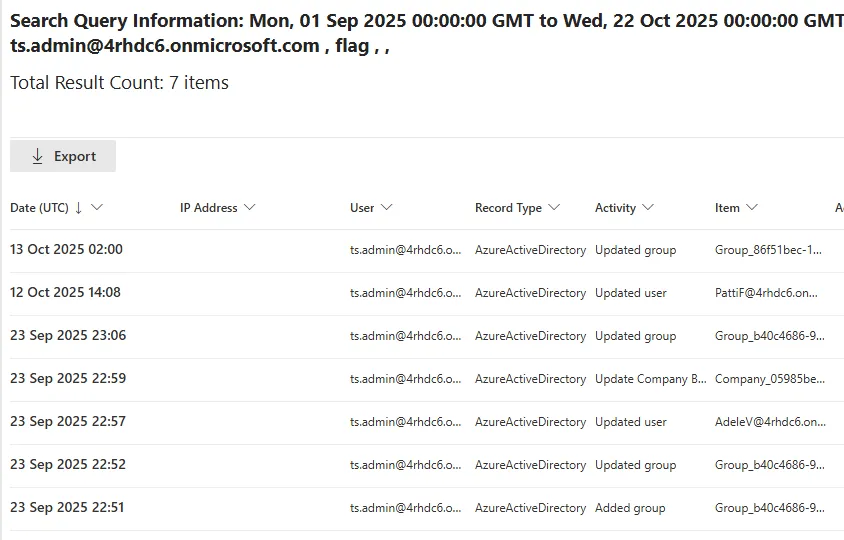Open the User column dropdown
This screenshot has height=540, width=844.
[x=387, y=208]
